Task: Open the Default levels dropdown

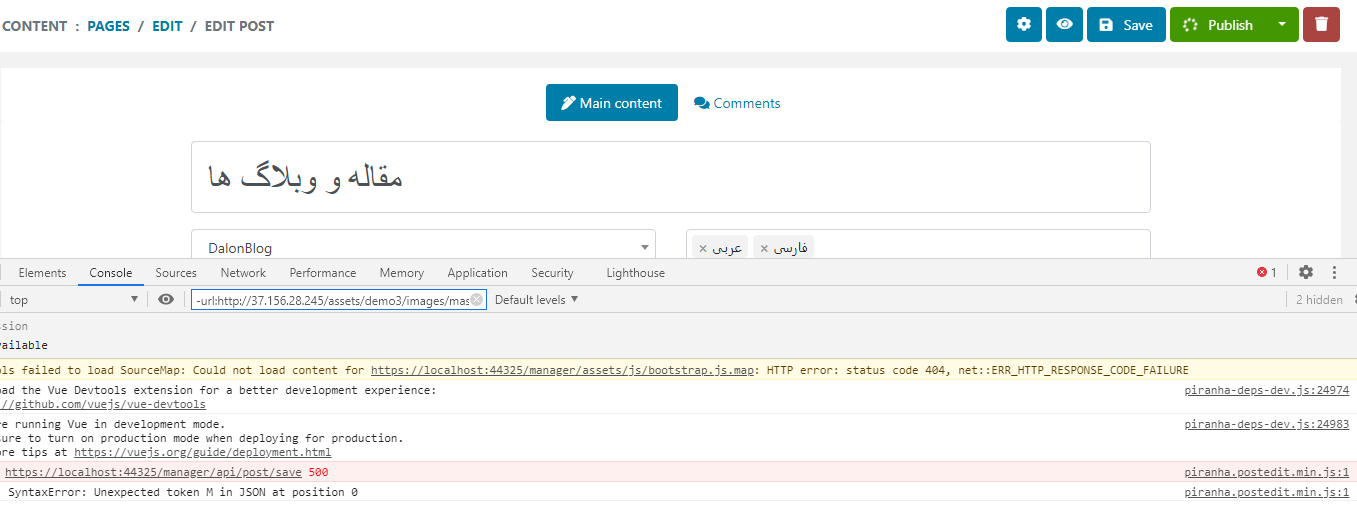Action: tap(537, 300)
